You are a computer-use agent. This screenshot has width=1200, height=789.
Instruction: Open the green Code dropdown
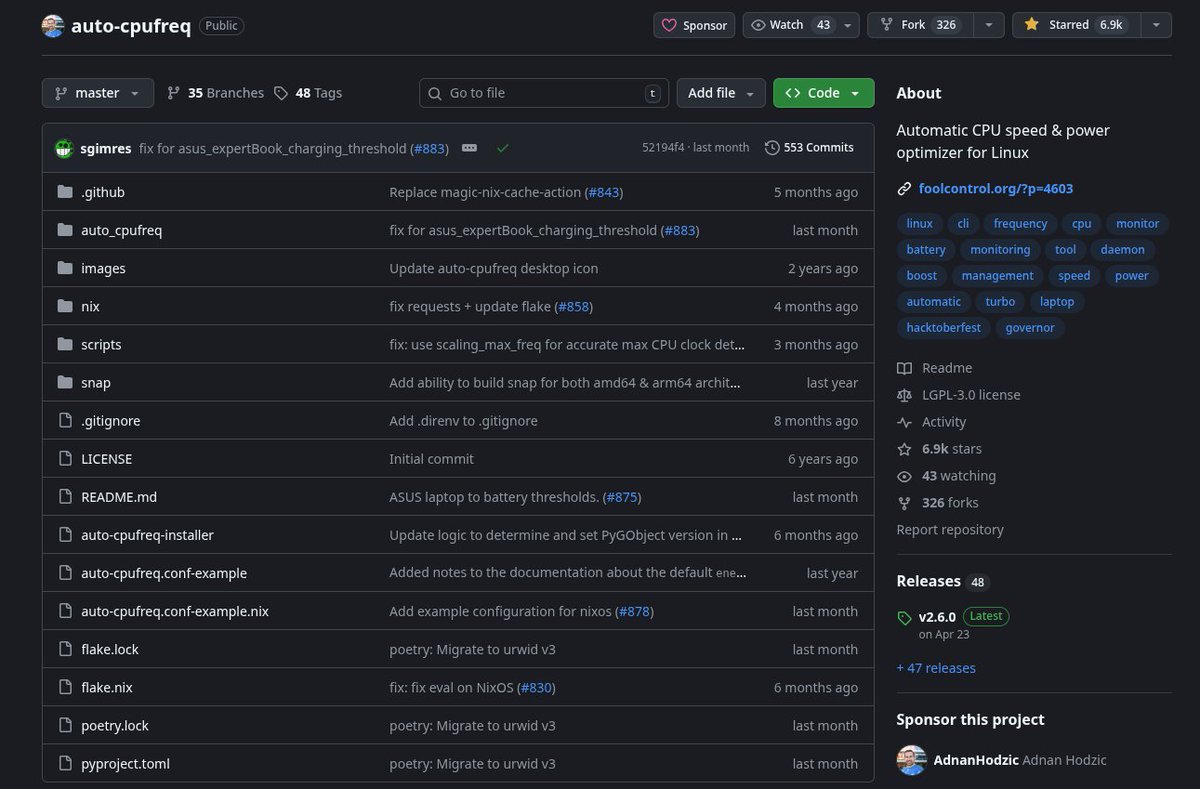(823, 93)
